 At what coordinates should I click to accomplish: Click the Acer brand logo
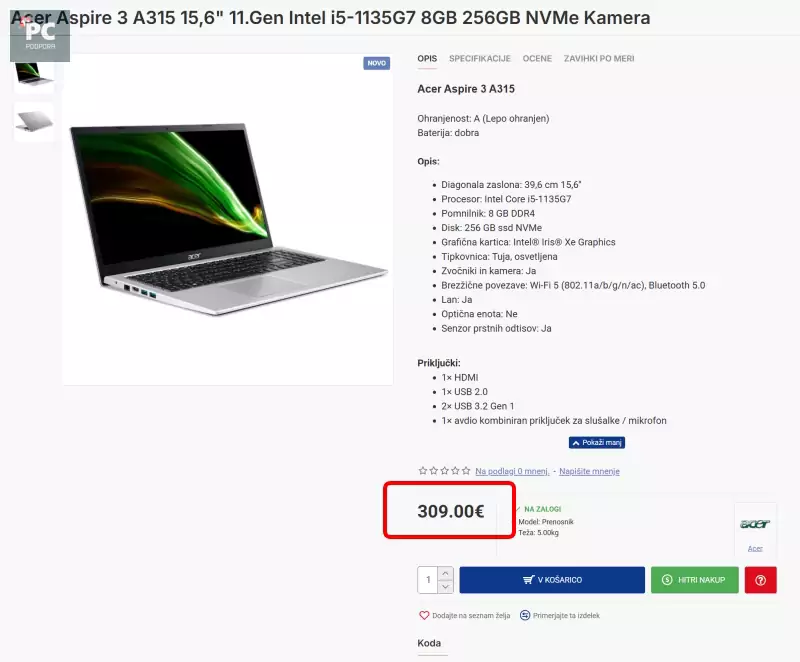point(755,524)
